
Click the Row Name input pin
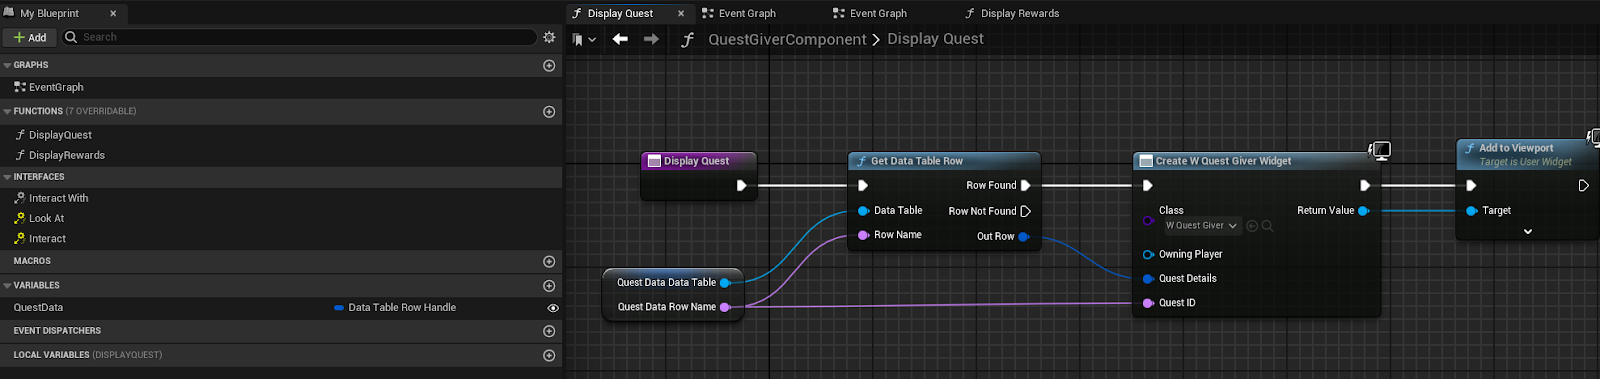click(x=863, y=235)
